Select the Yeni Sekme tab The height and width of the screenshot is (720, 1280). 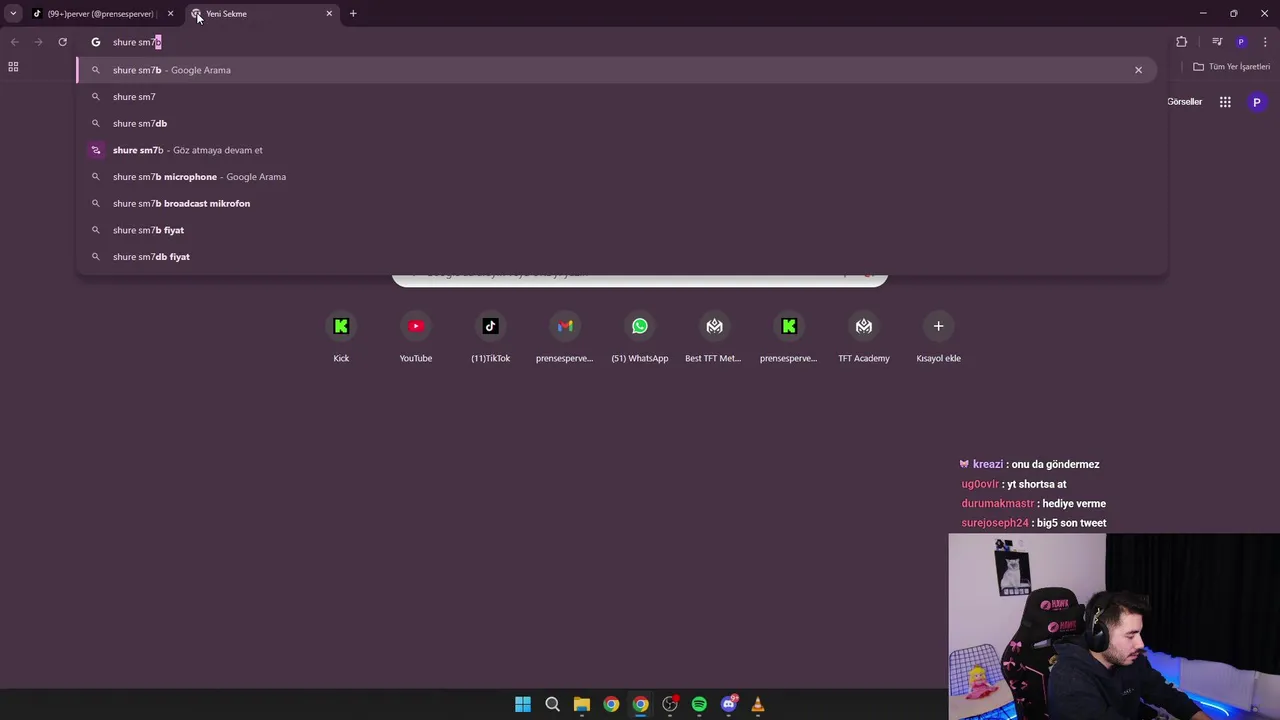262,14
